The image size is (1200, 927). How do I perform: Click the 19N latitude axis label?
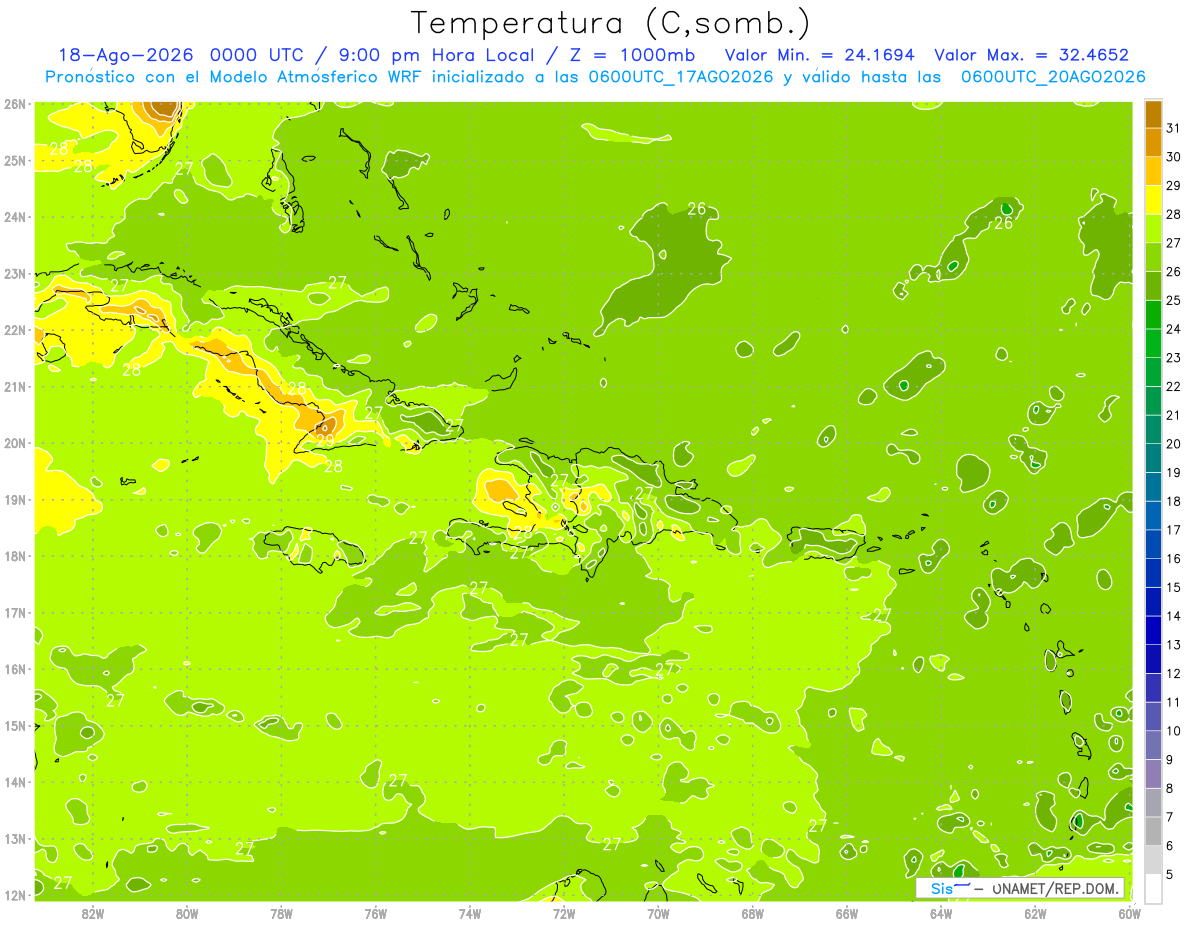(x=16, y=500)
